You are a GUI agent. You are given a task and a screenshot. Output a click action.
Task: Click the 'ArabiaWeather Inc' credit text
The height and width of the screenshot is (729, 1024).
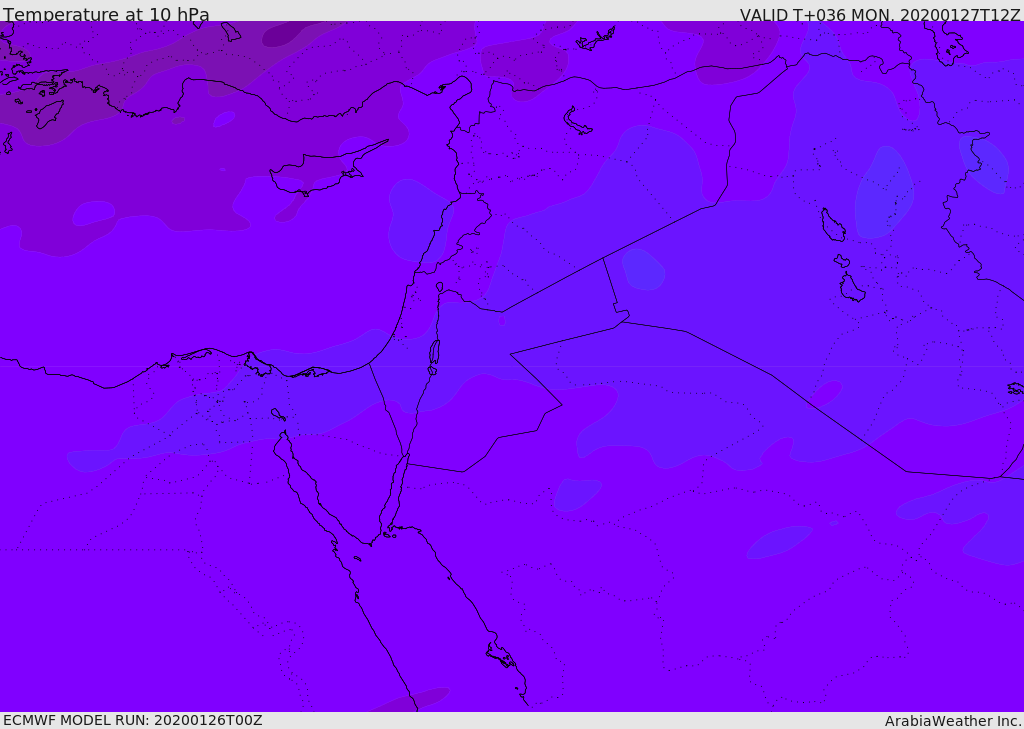[x=952, y=721]
